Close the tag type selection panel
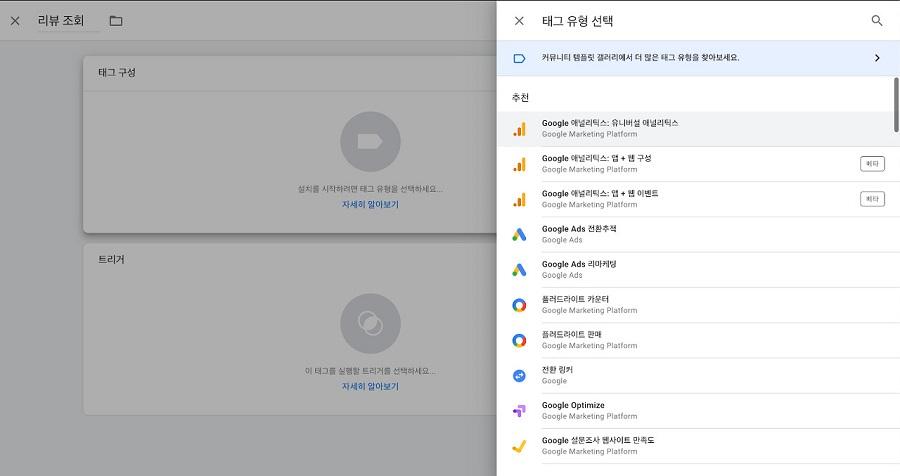The height and width of the screenshot is (476, 900). [519, 21]
